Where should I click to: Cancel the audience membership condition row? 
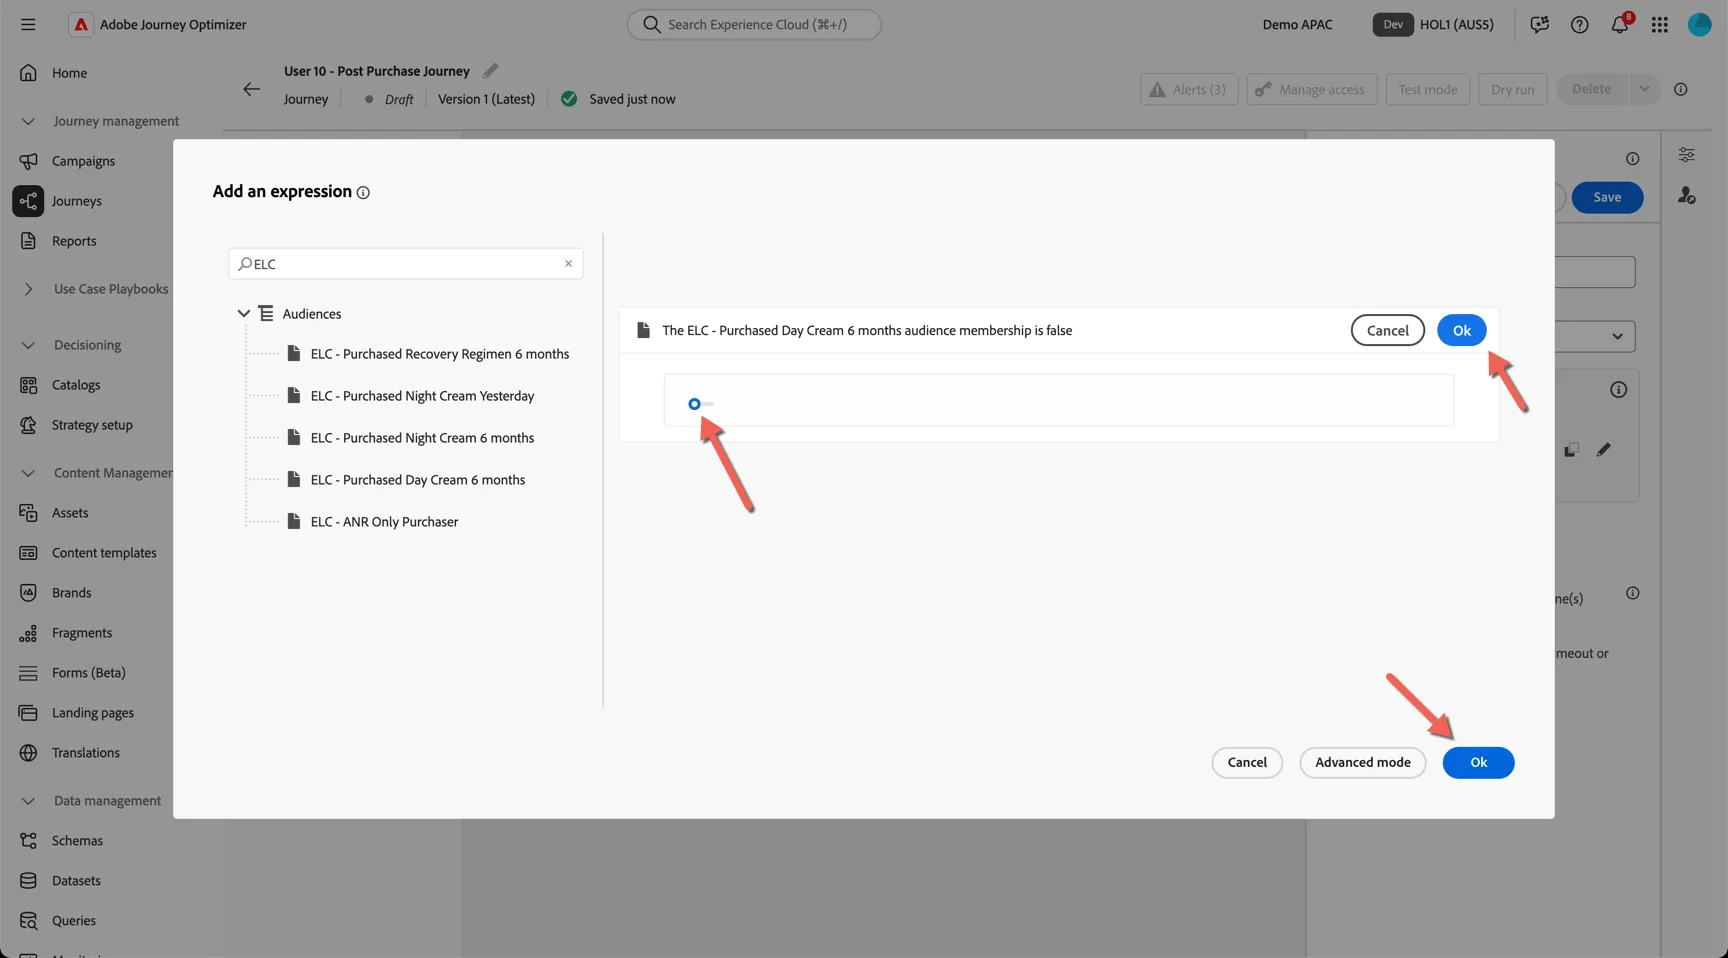click(1387, 330)
